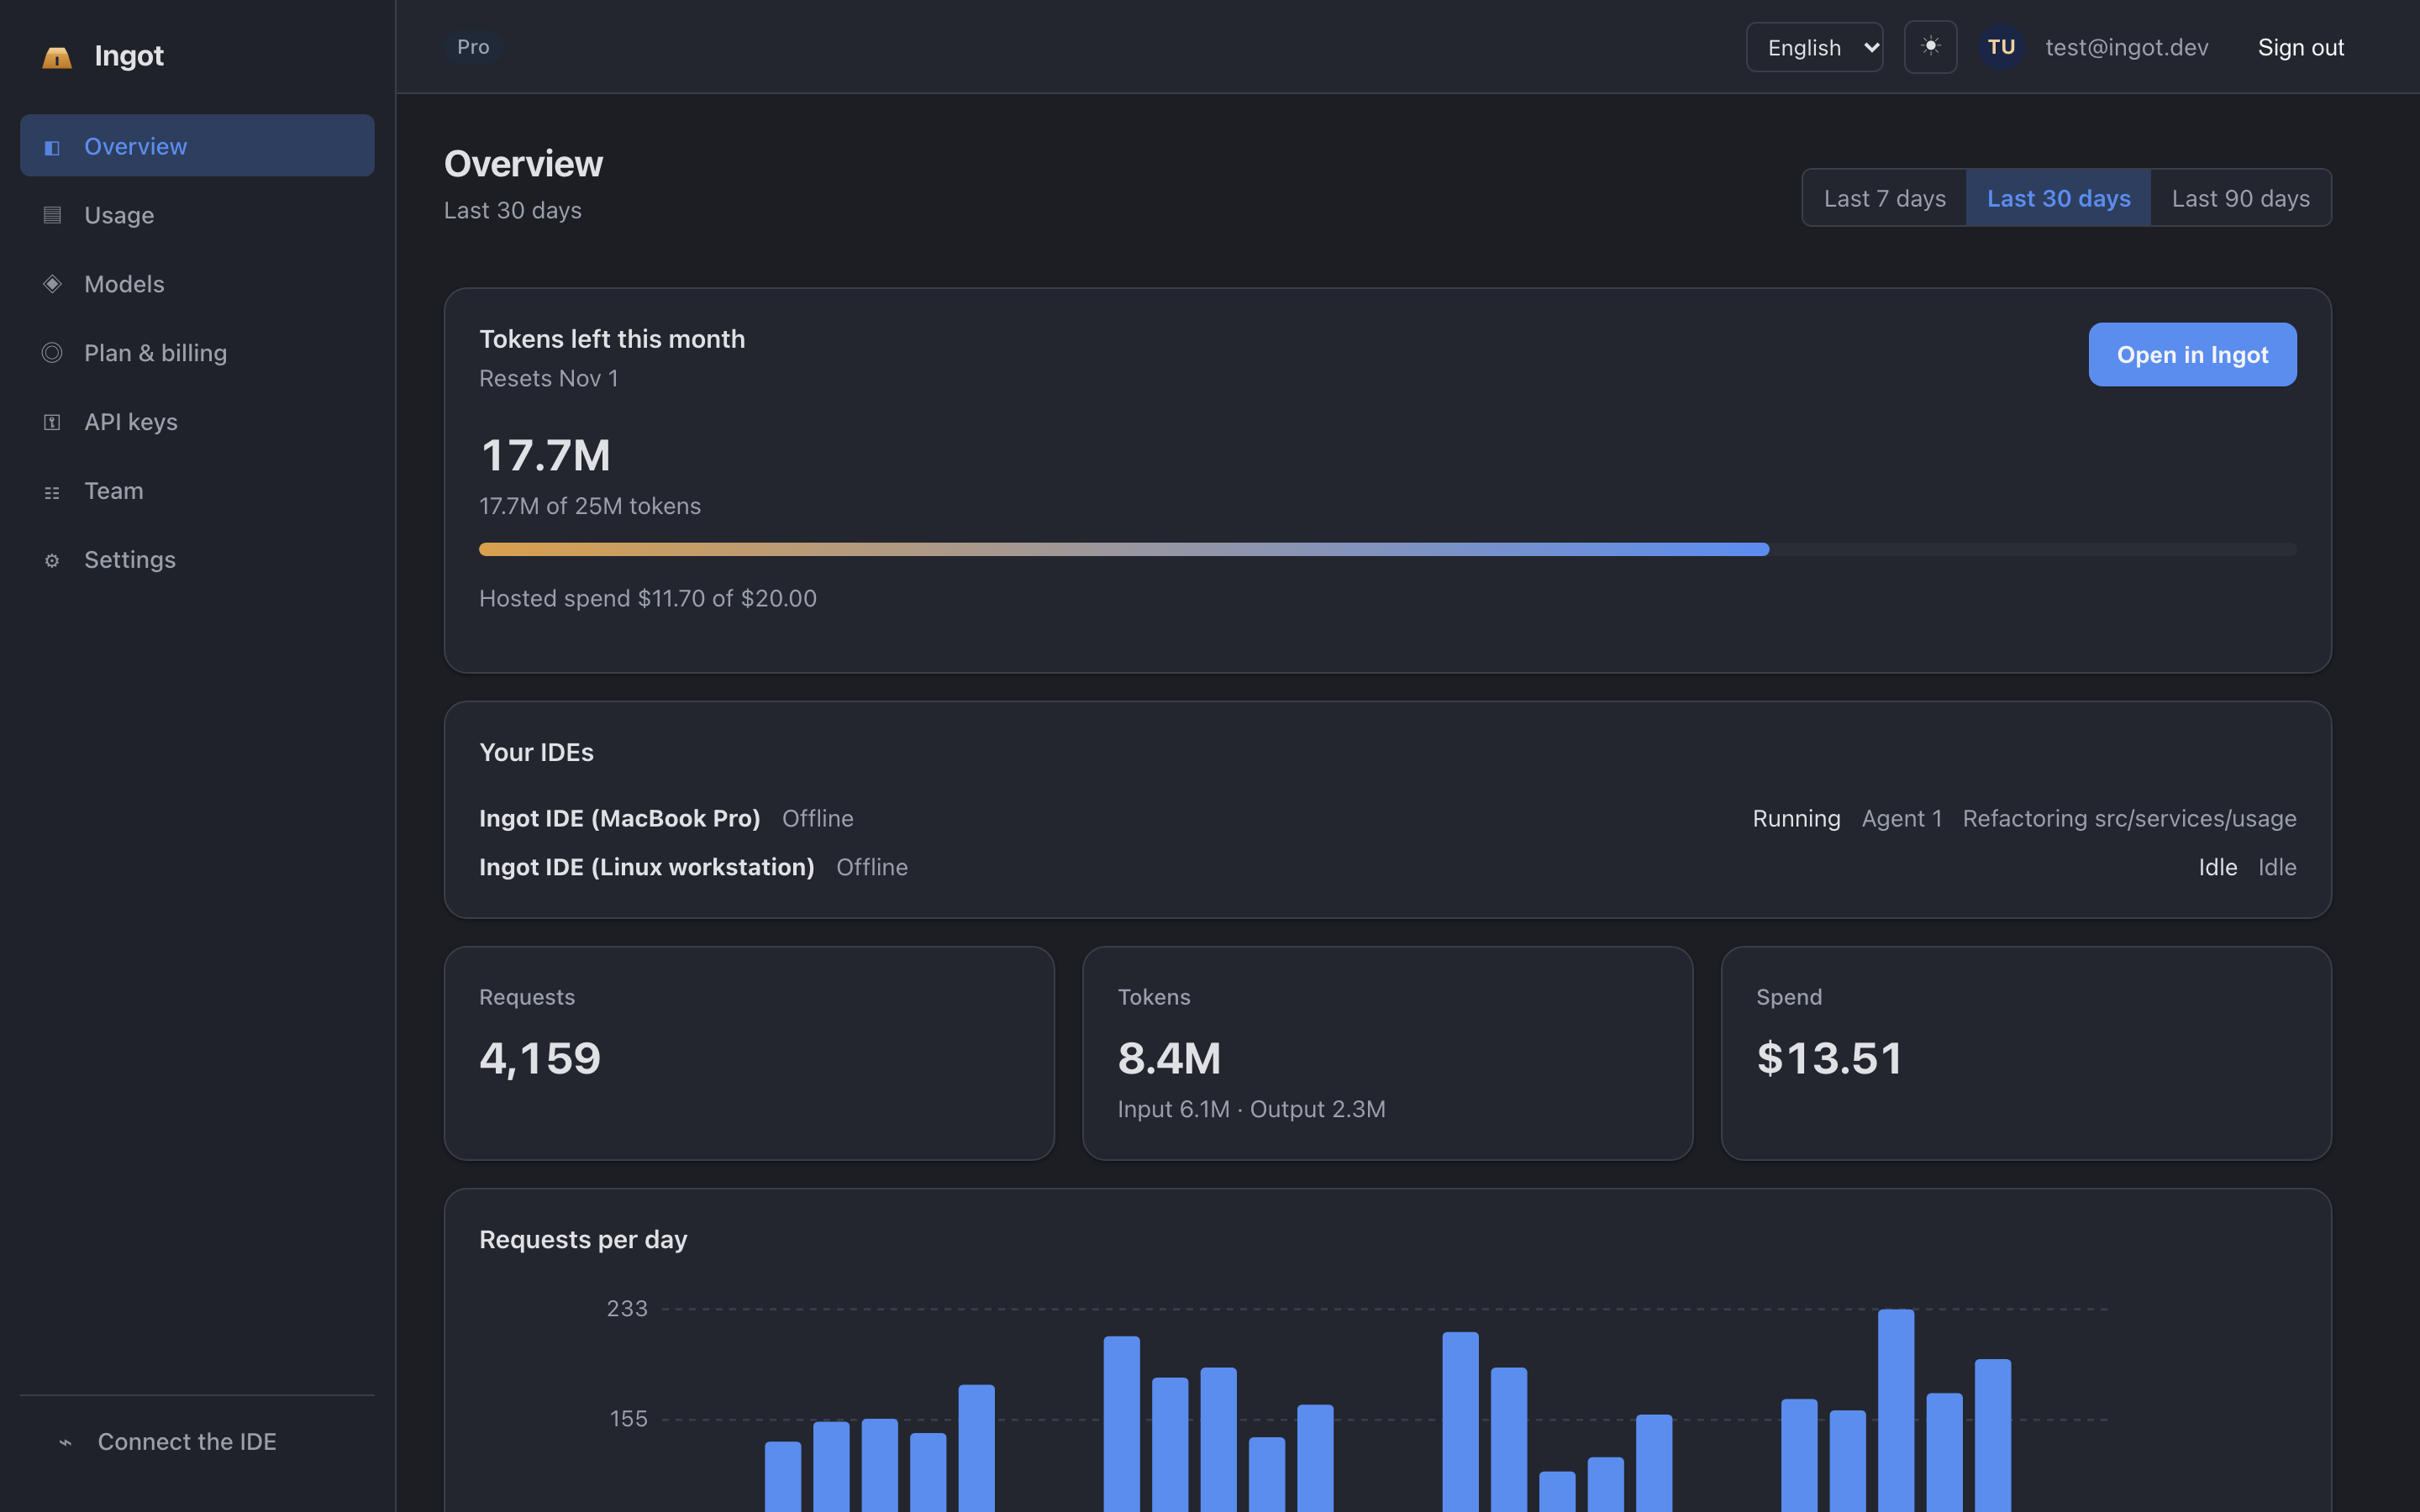
Task: Click the Models diamond icon
Action: [52, 284]
